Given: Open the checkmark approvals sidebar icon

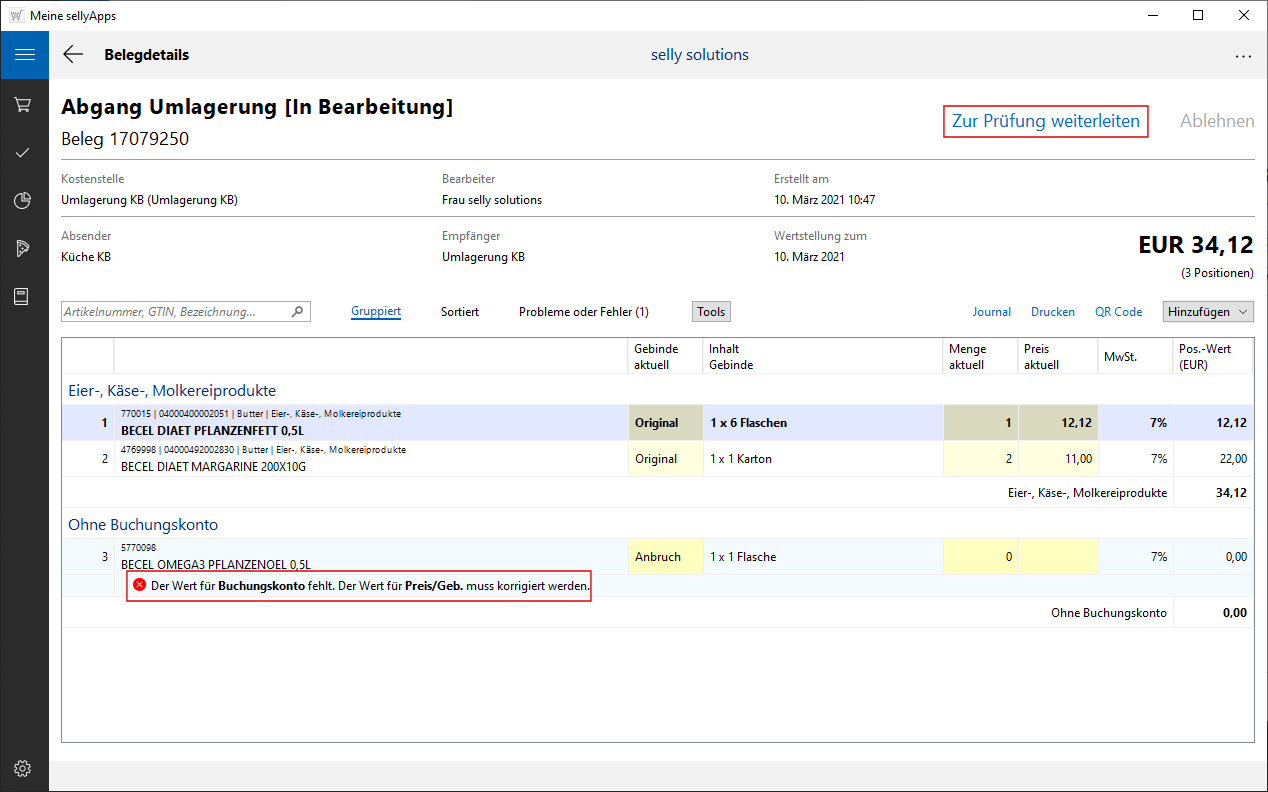Looking at the screenshot, I should pyautogui.click(x=24, y=152).
